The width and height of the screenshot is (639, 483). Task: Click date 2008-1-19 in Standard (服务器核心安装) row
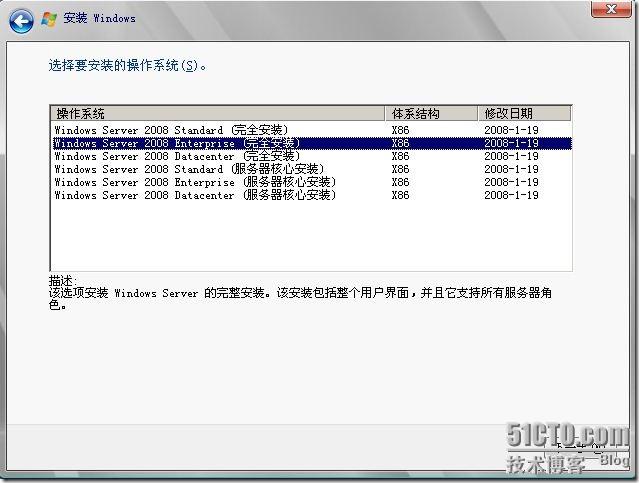coord(511,169)
